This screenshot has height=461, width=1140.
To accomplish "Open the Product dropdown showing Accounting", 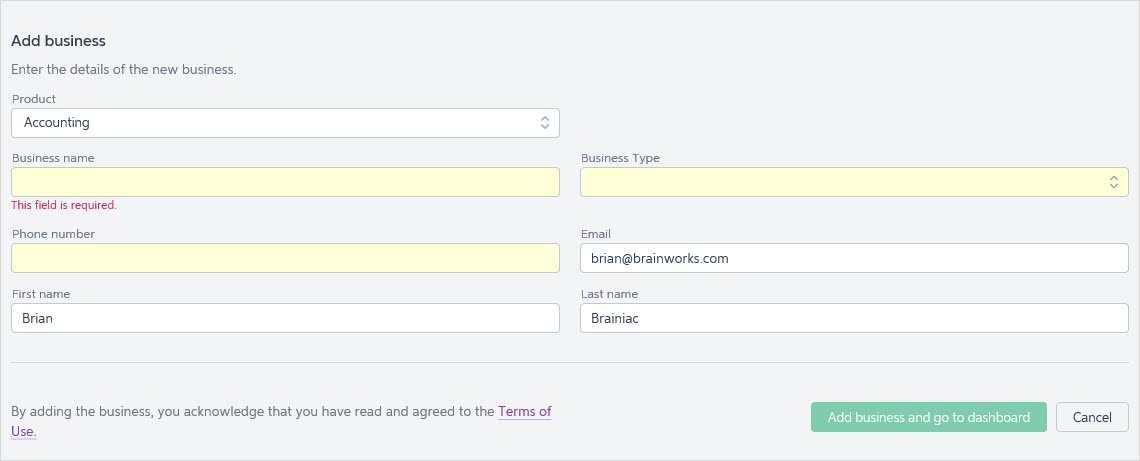I will coord(285,123).
